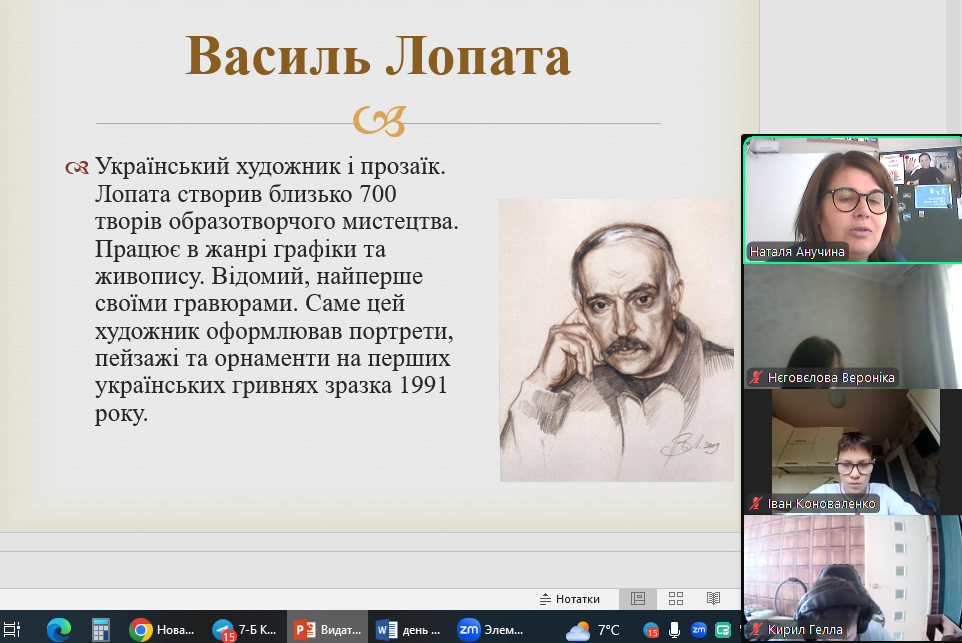Open Telegram chat 7-Б from taskbar
Viewport: 962px width, 643px height.
pyautogui.click(x=245, y=630)
